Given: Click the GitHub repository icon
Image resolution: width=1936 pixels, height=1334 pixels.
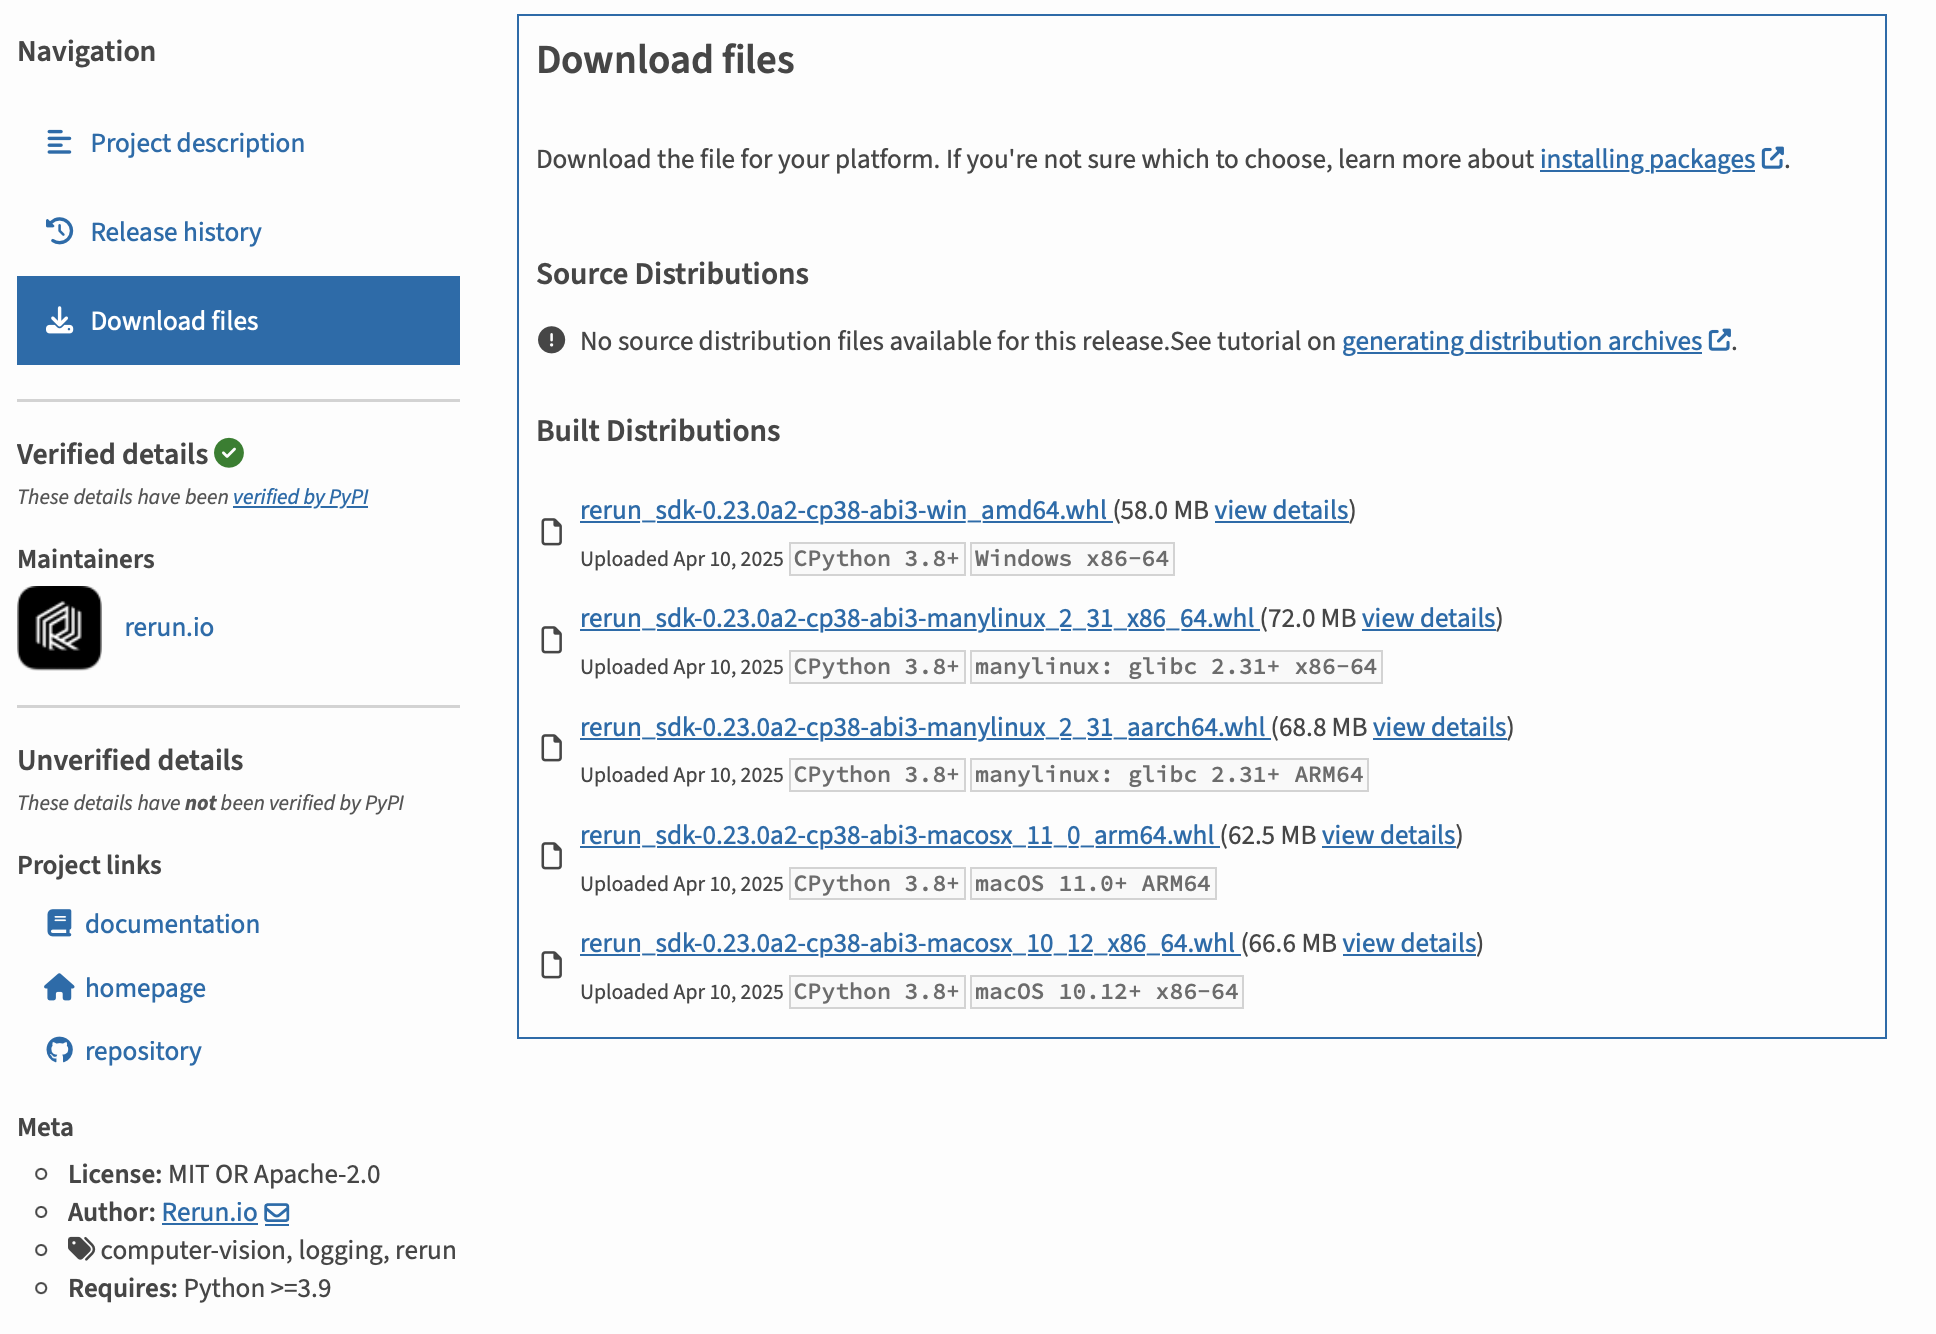Looking at the screenshot, I should point(59,1050).
